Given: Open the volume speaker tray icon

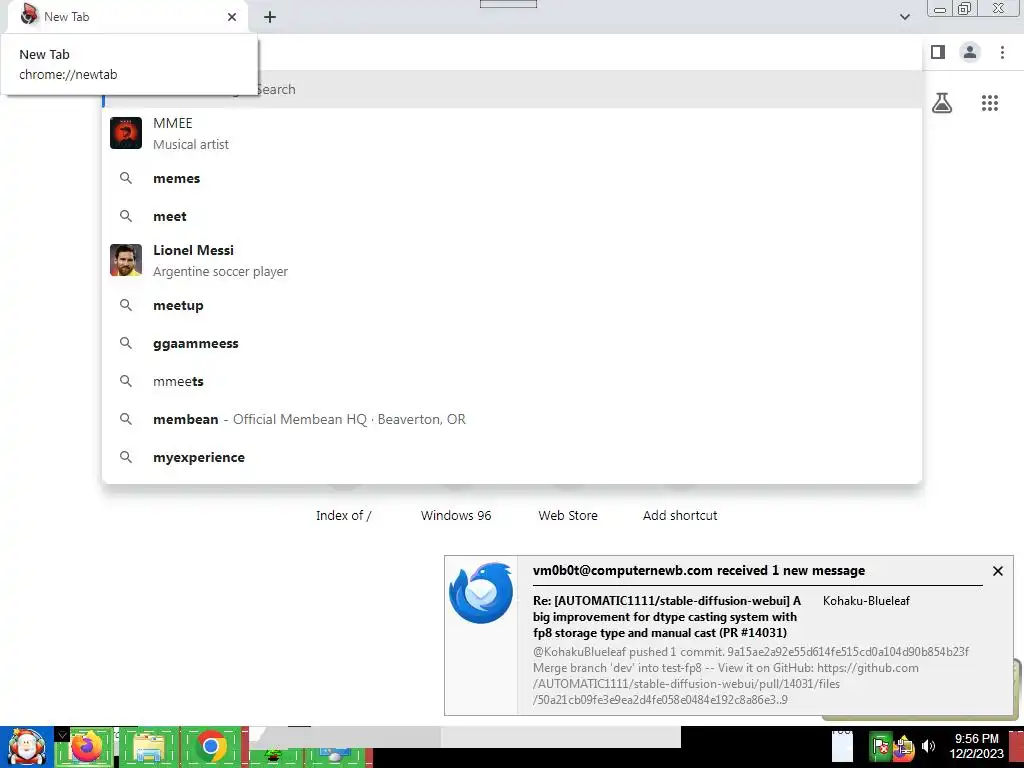Looking at the screenshot, I should [928, 746].
